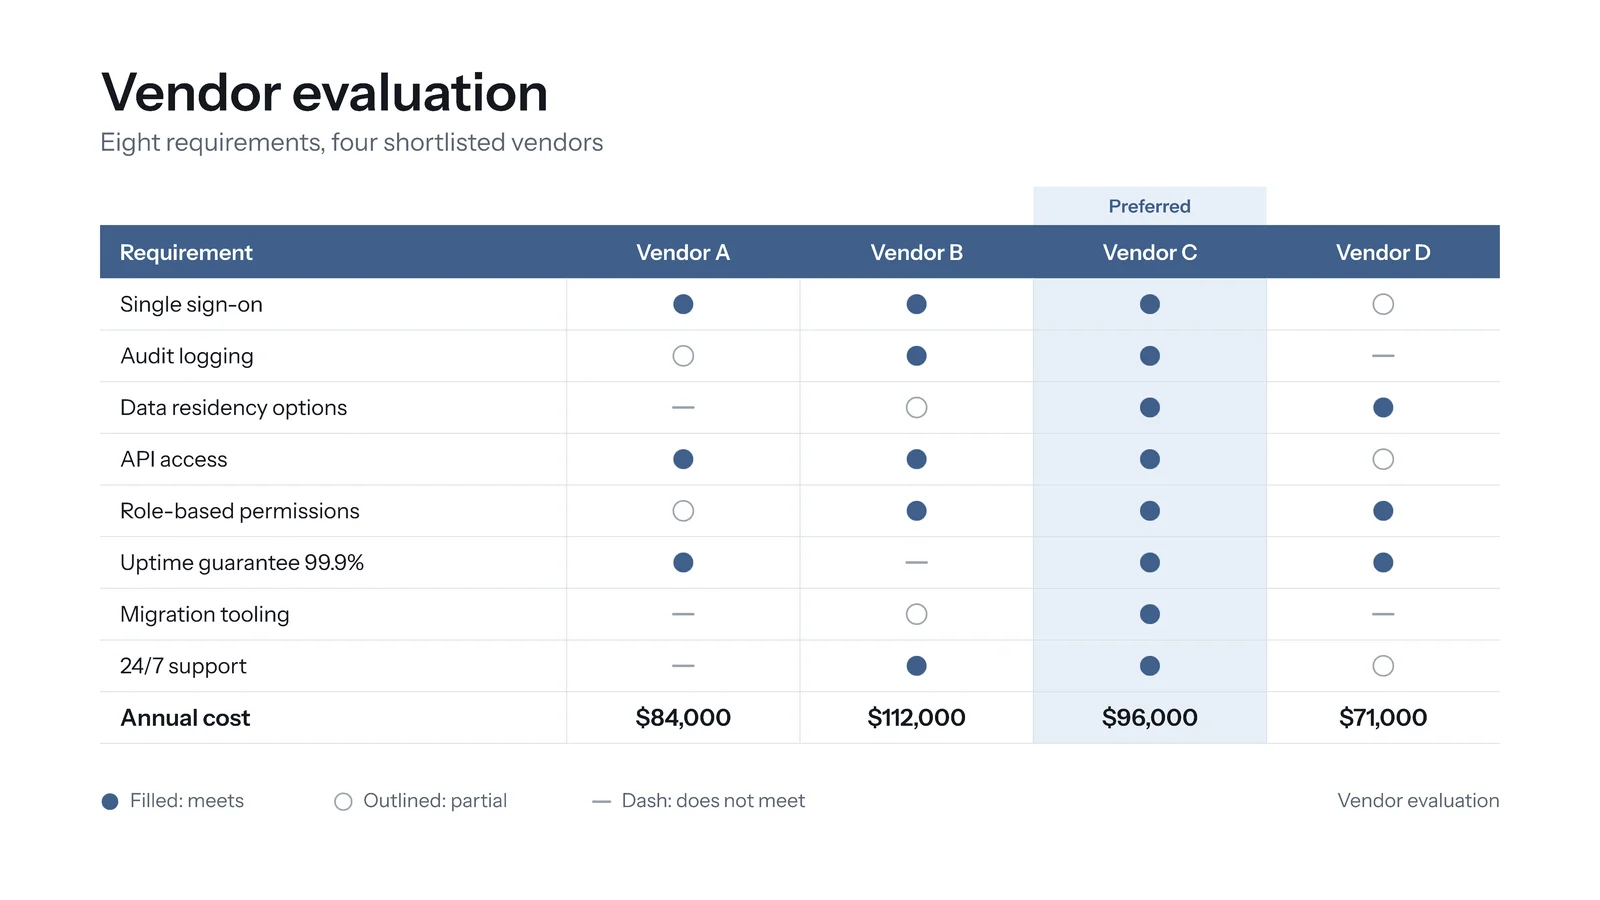Click the Vendor evaluation slide title
The height and width of the screenshot is (900, 1600).
[324, 93]
